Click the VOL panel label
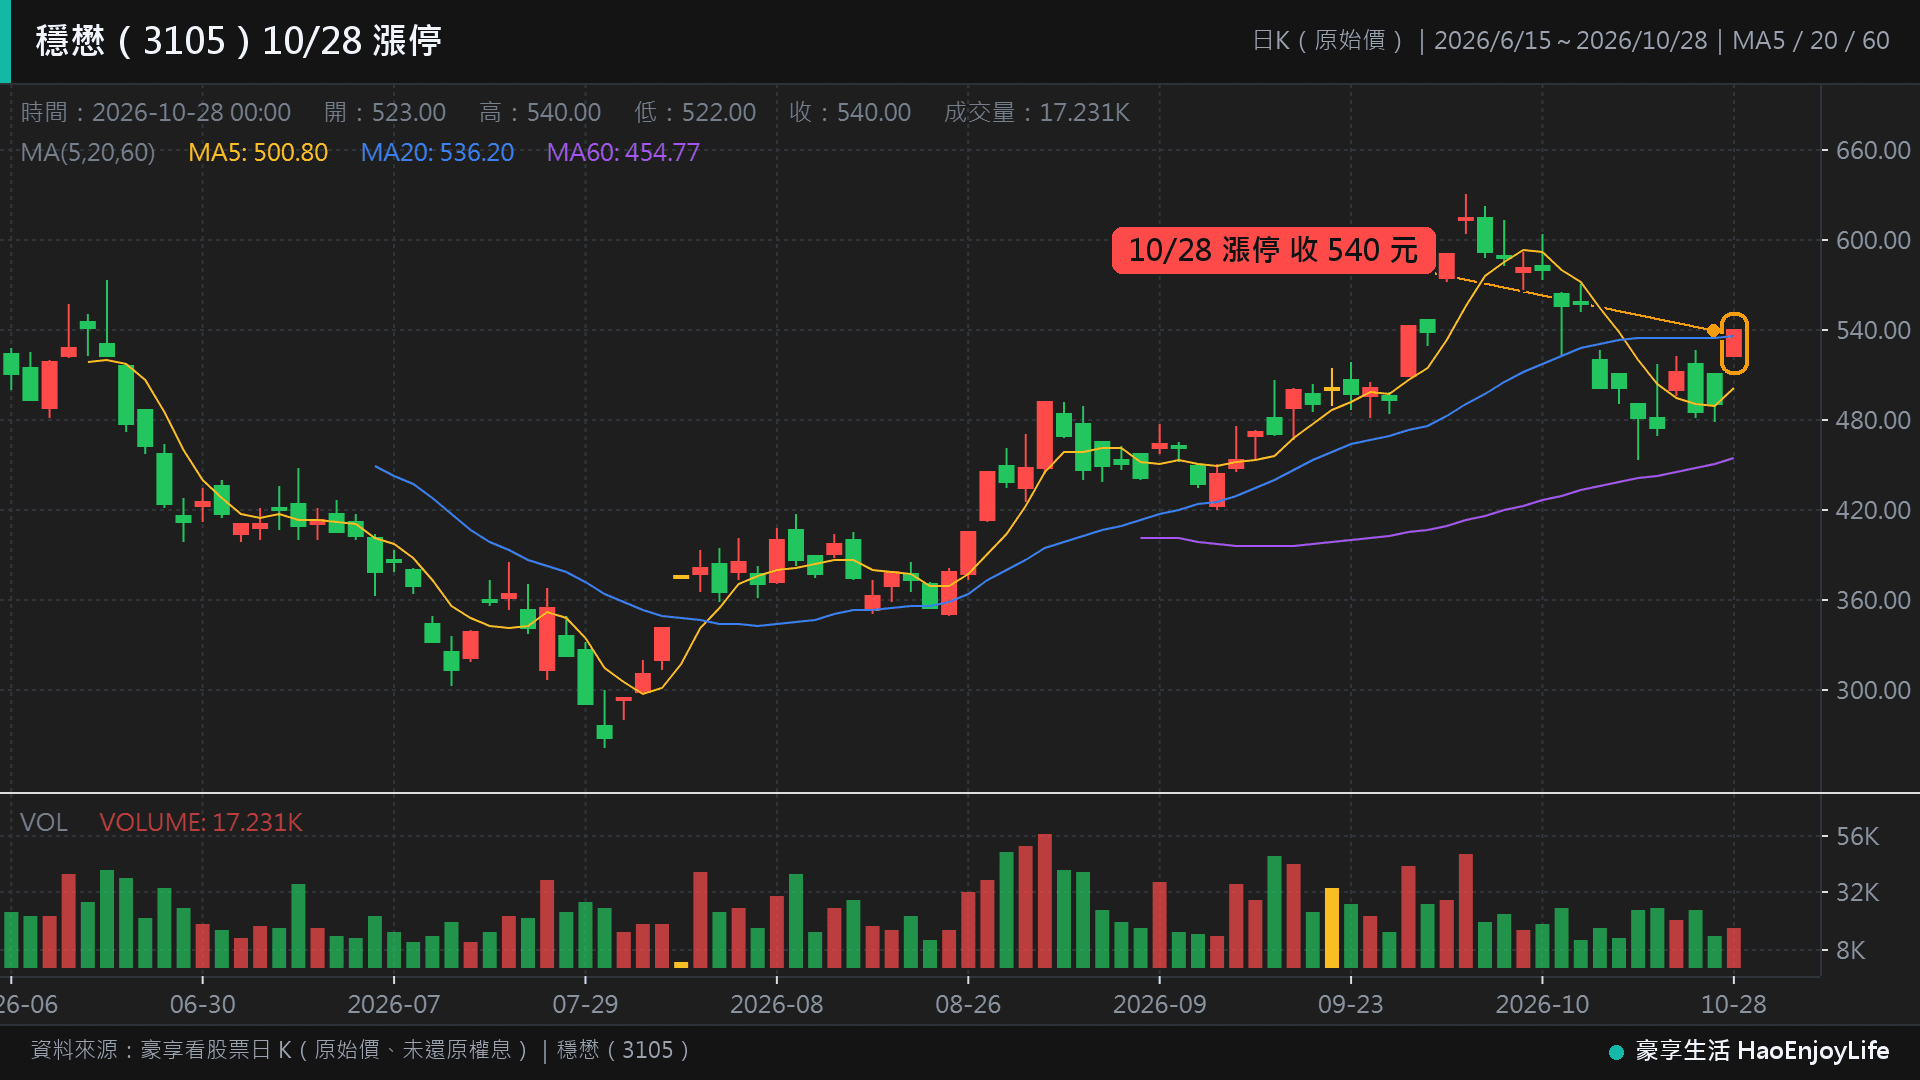 tap(44, 822)
